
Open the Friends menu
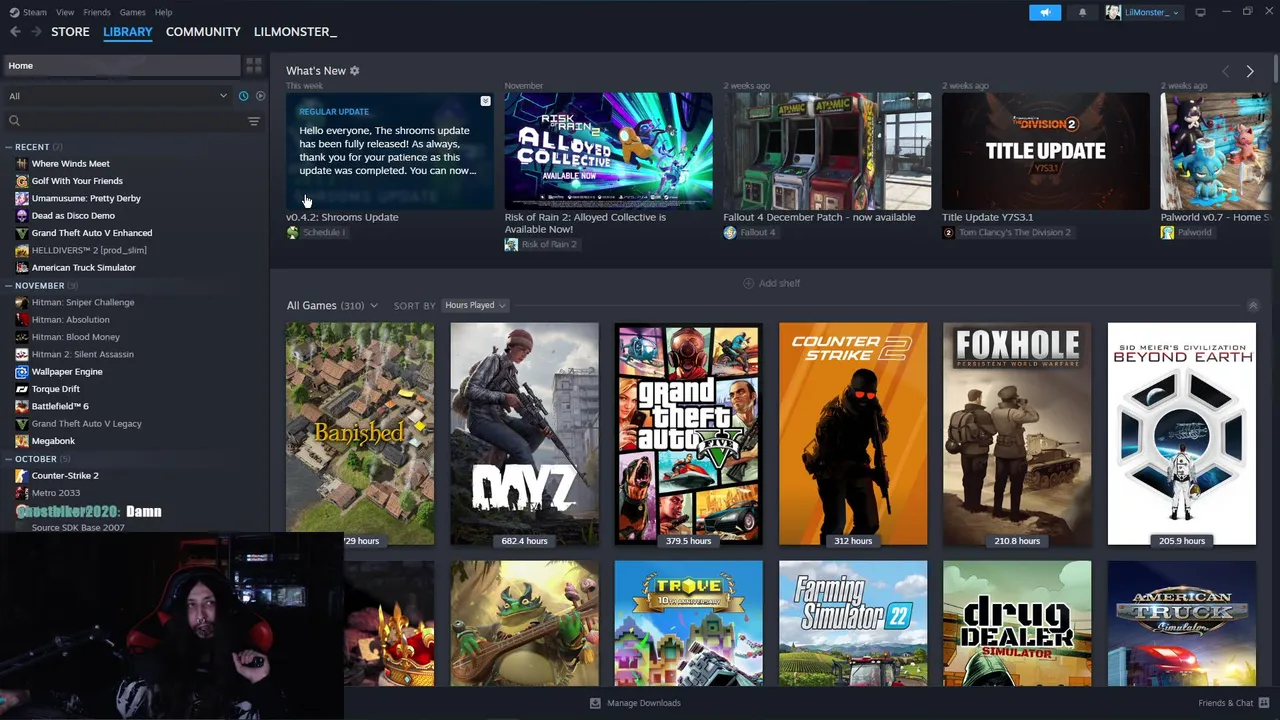click(x=97, y=12)
